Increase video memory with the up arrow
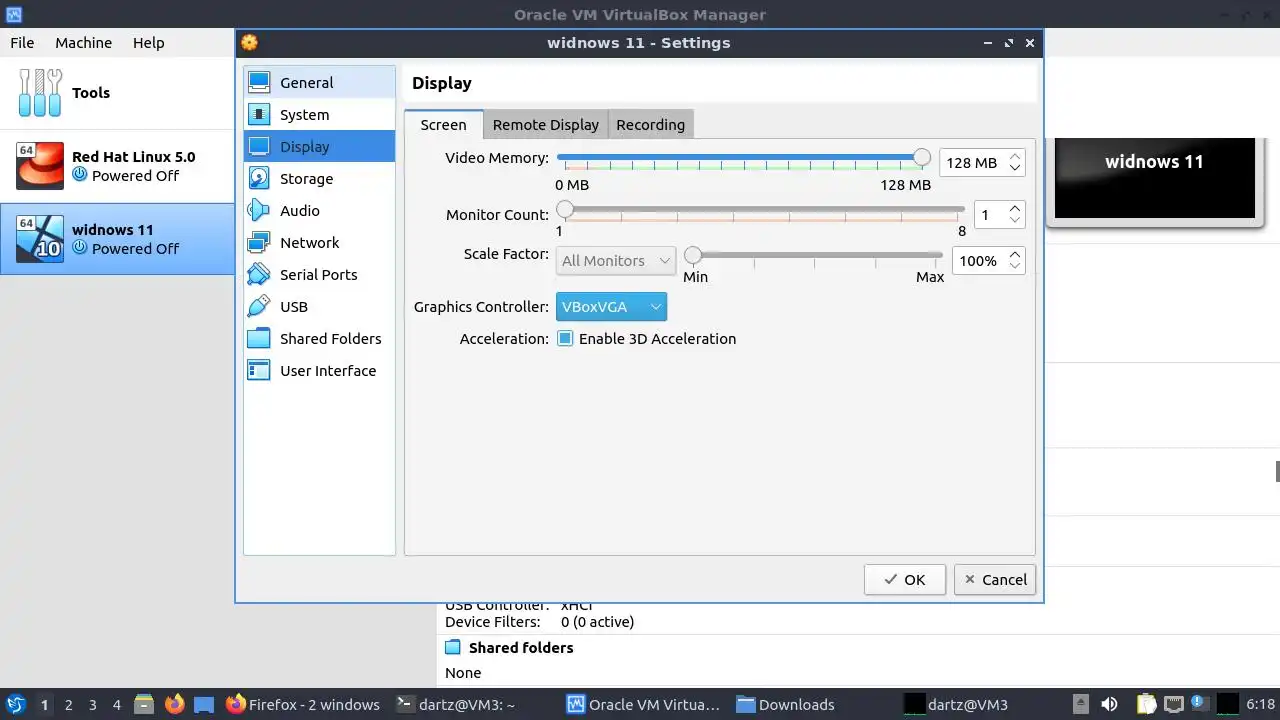The width and height of the screenshot is (1280, 720). [1015, 157]
